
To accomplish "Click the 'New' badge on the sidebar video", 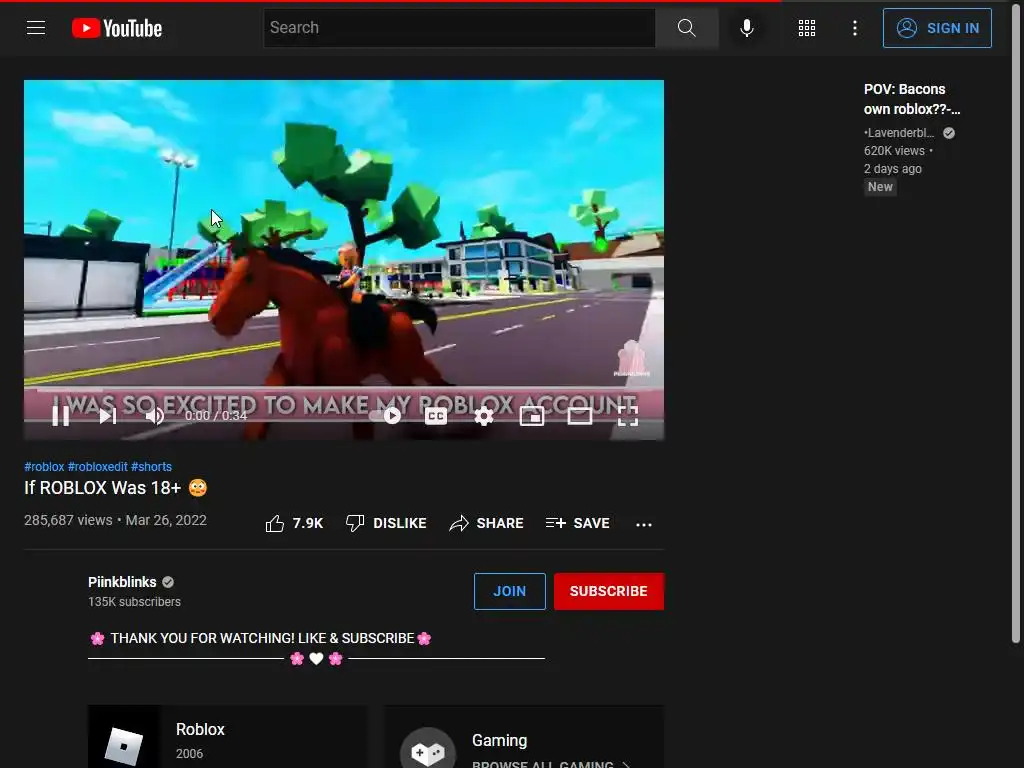I will tap(880, 187).
